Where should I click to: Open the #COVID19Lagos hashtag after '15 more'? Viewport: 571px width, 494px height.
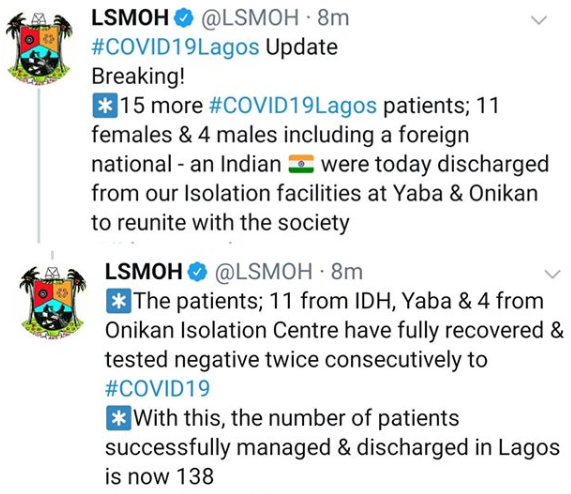[x=293, y=106]
